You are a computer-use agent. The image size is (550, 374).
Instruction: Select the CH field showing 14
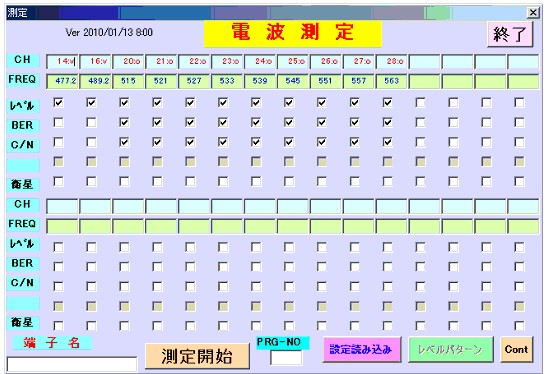[x=62, y=61]
